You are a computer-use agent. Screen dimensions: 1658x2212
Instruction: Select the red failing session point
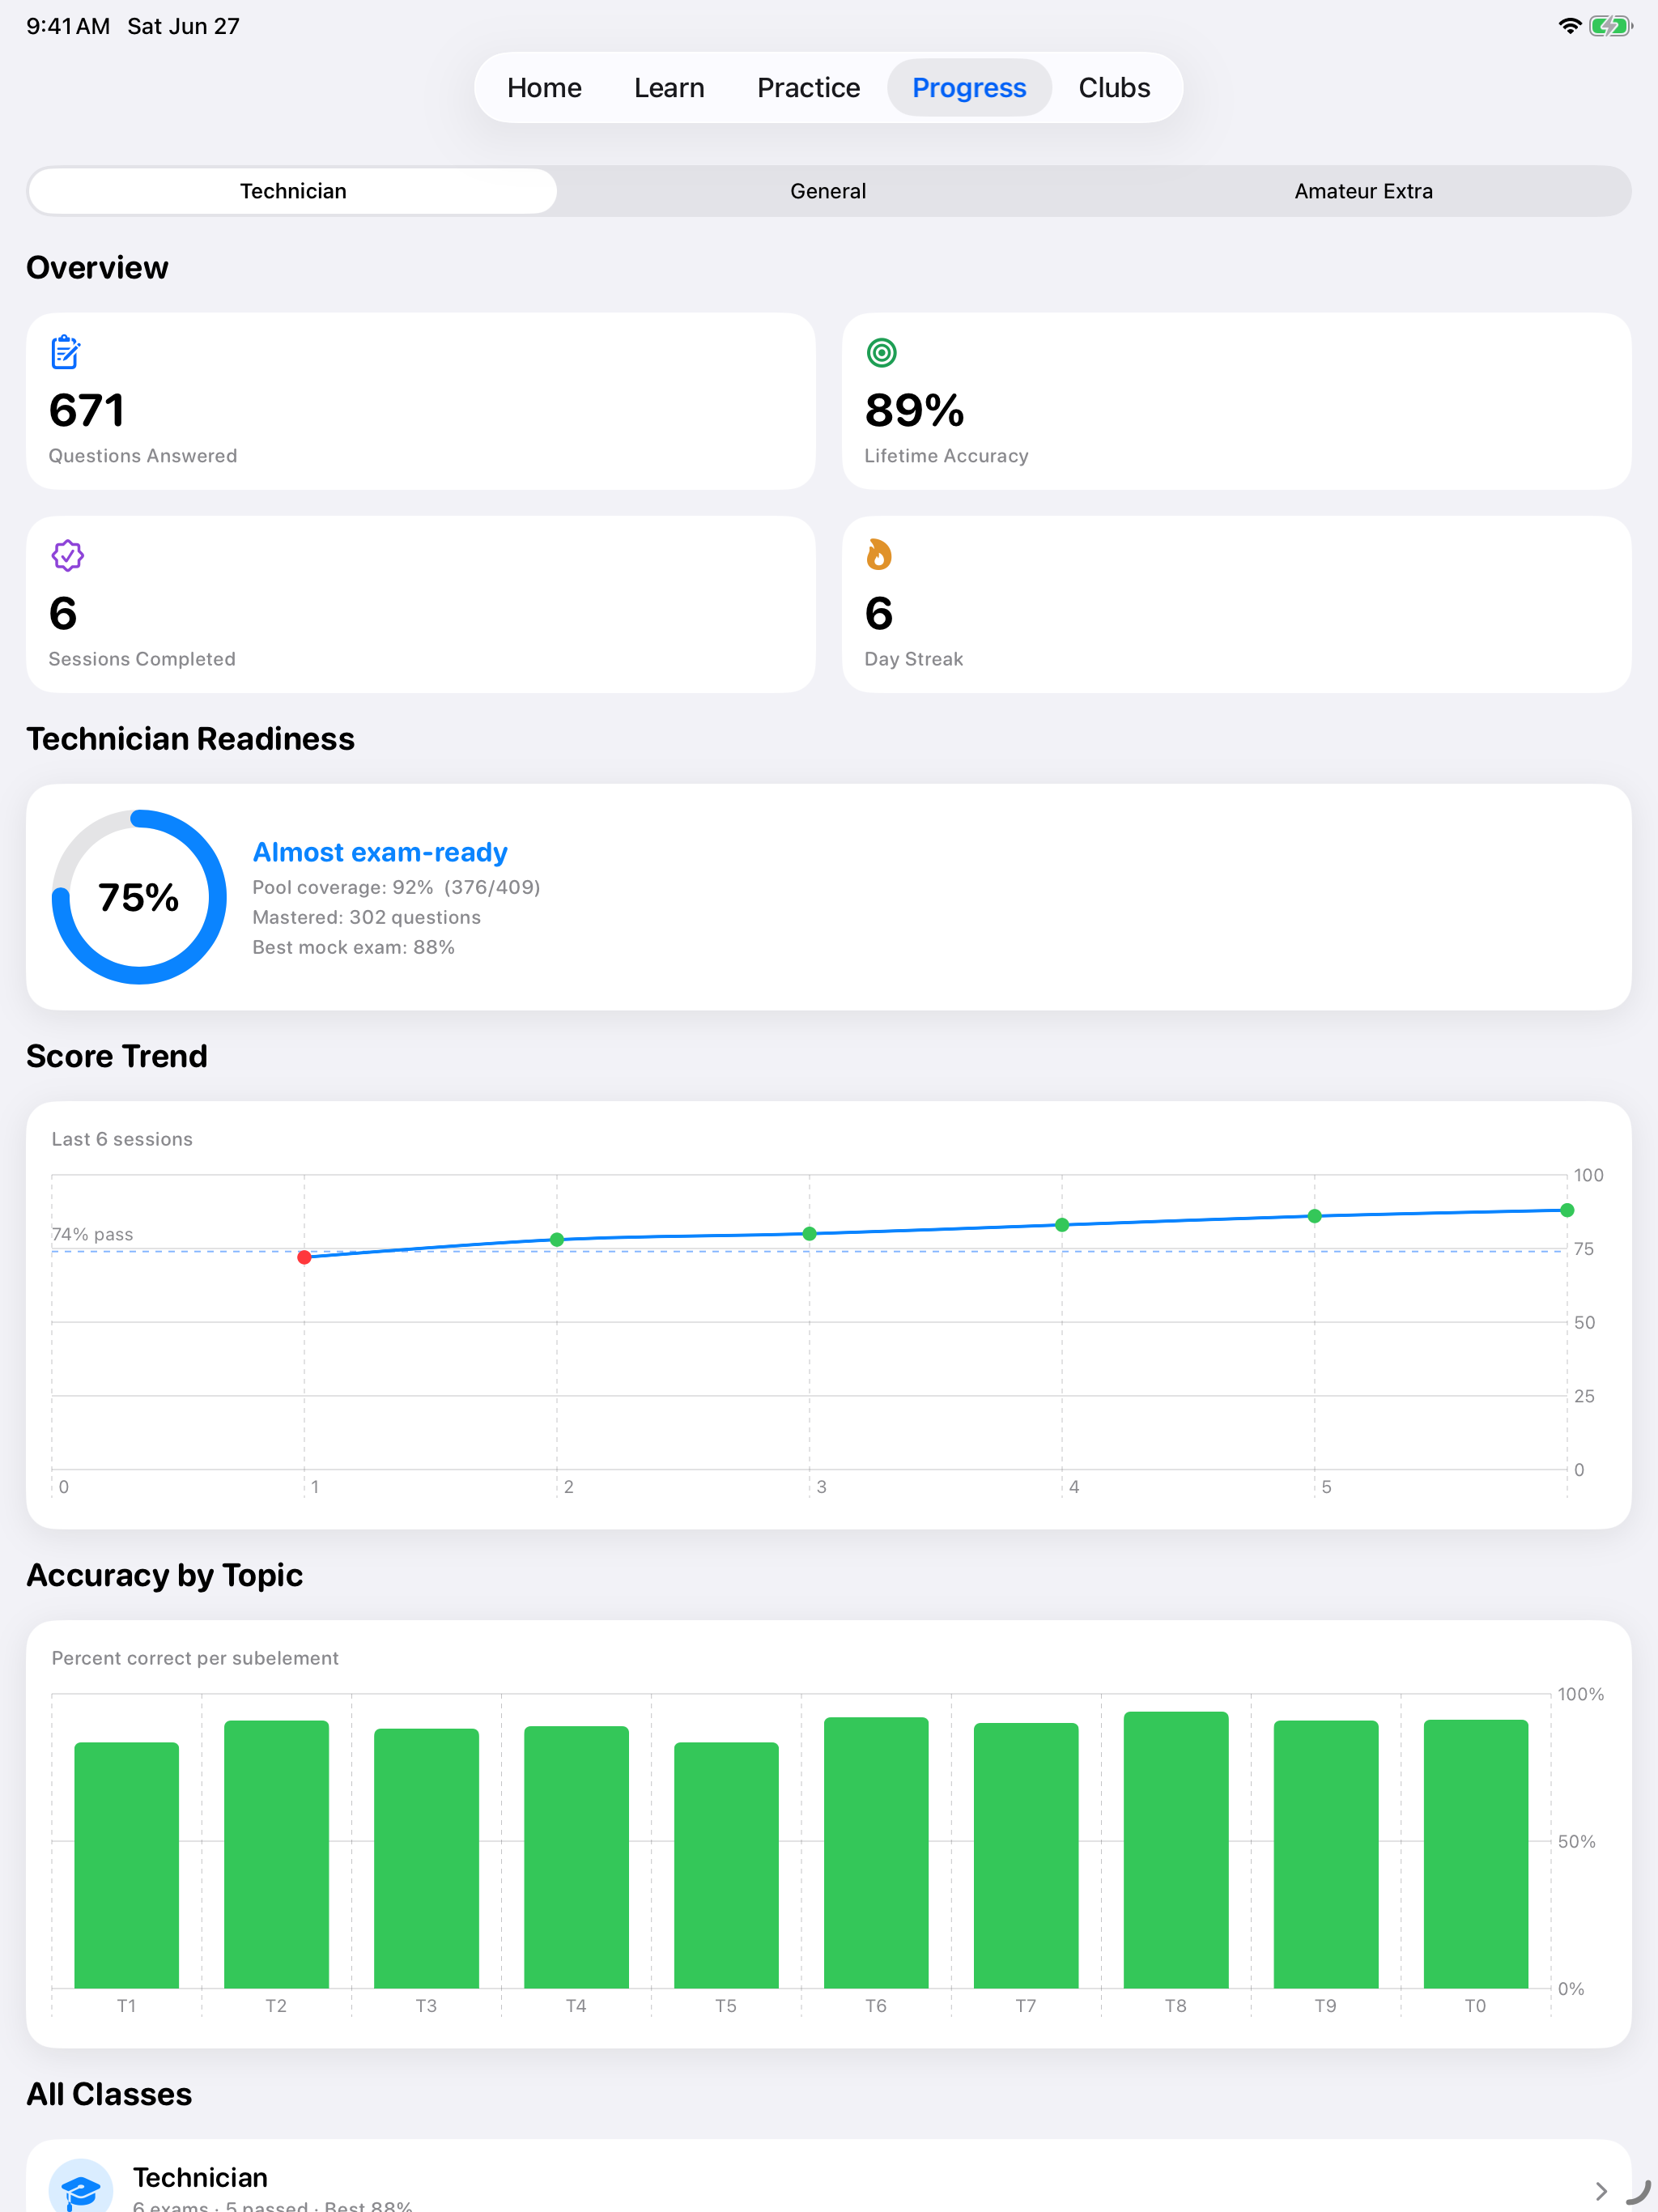304,1257
